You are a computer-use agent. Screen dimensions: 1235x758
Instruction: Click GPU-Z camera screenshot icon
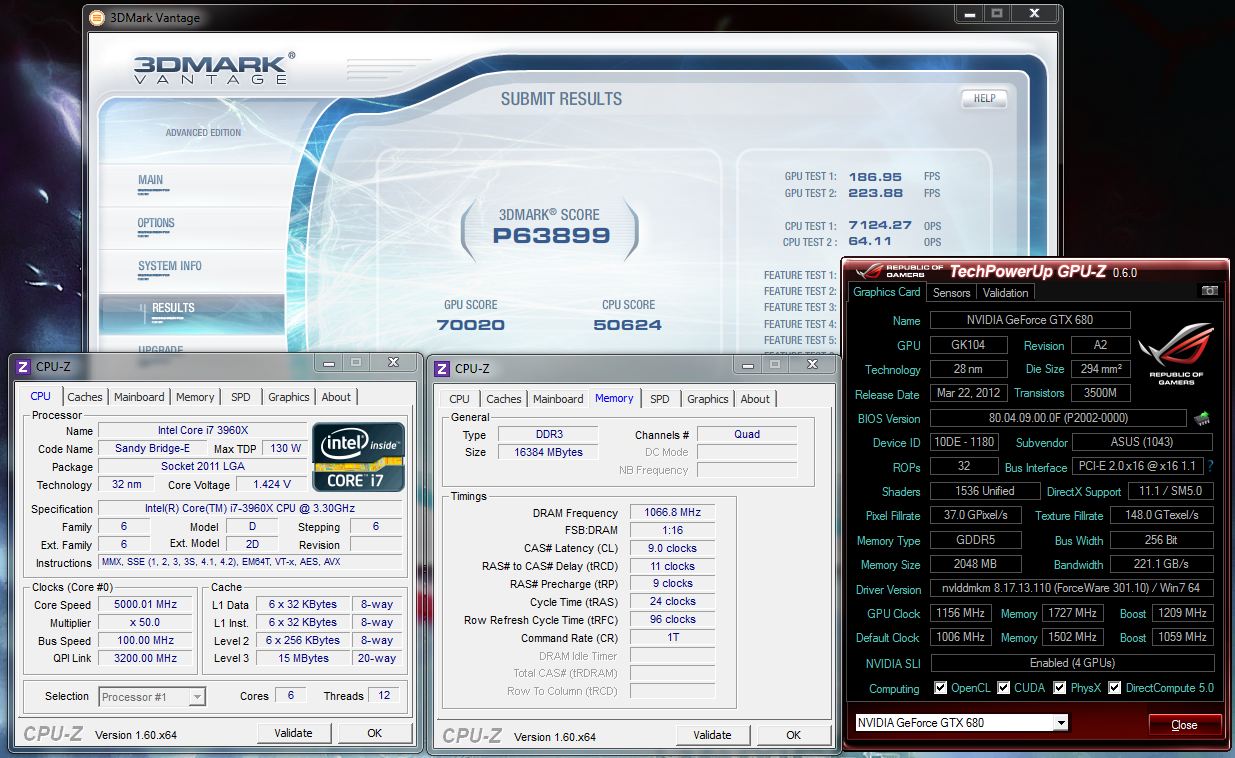(x=1210, y=291)
